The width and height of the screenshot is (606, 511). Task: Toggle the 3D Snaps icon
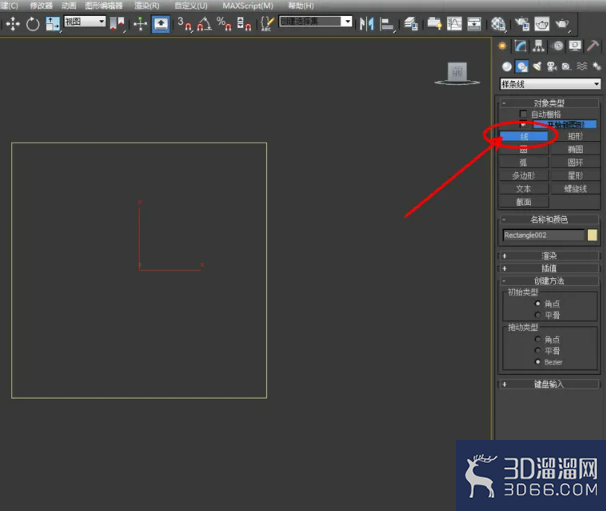(184, 24)
